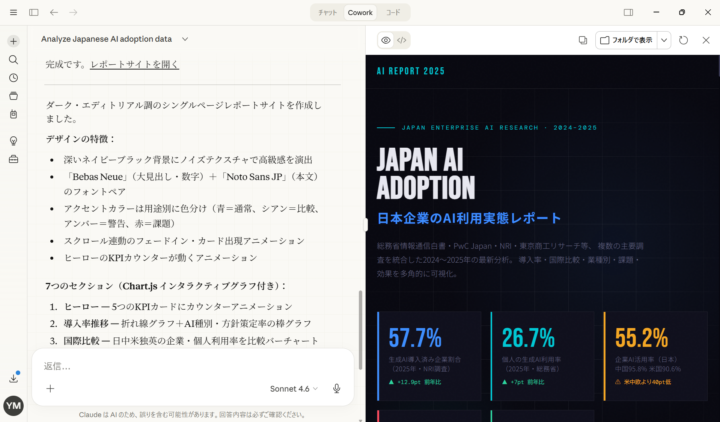Toggle the right side panel layout icon
Screen dimensions: 720x422
(628, 12)
